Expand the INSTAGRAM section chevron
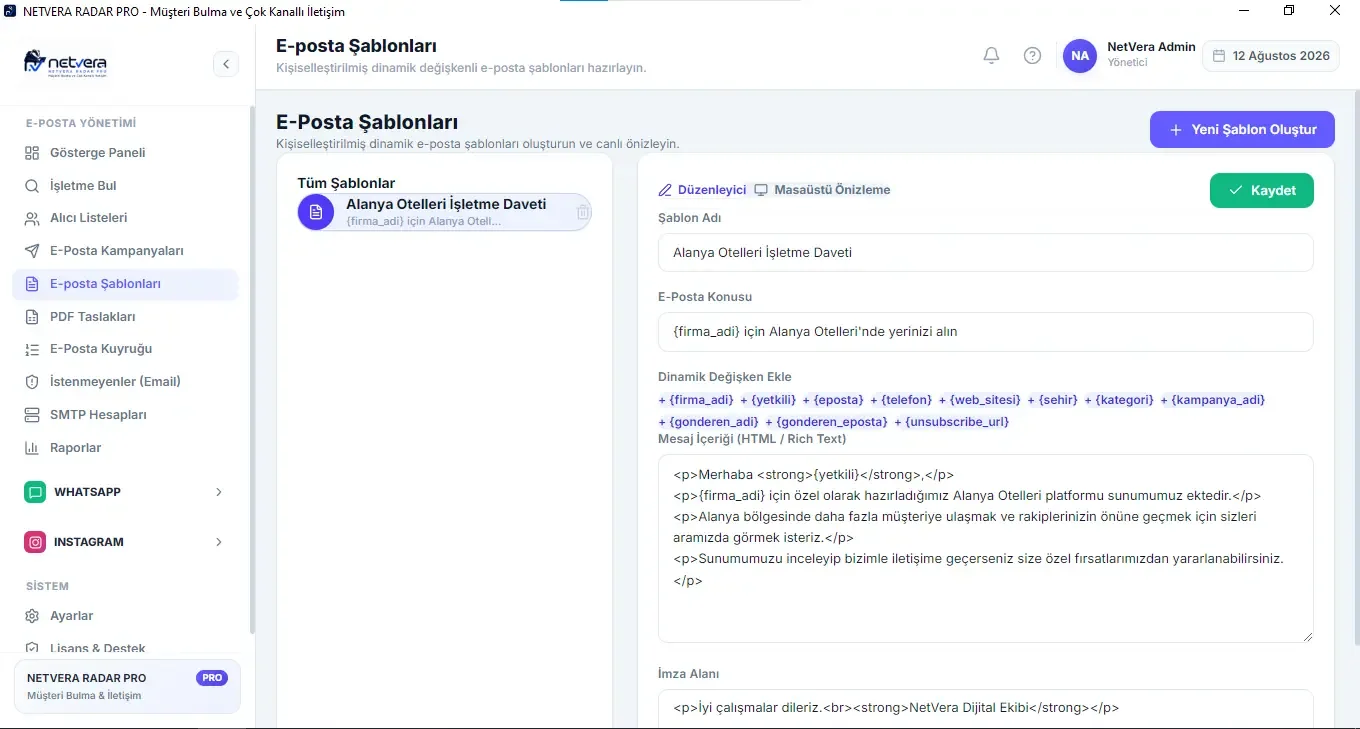This screenshot has height=729, width=1360. 219,542
